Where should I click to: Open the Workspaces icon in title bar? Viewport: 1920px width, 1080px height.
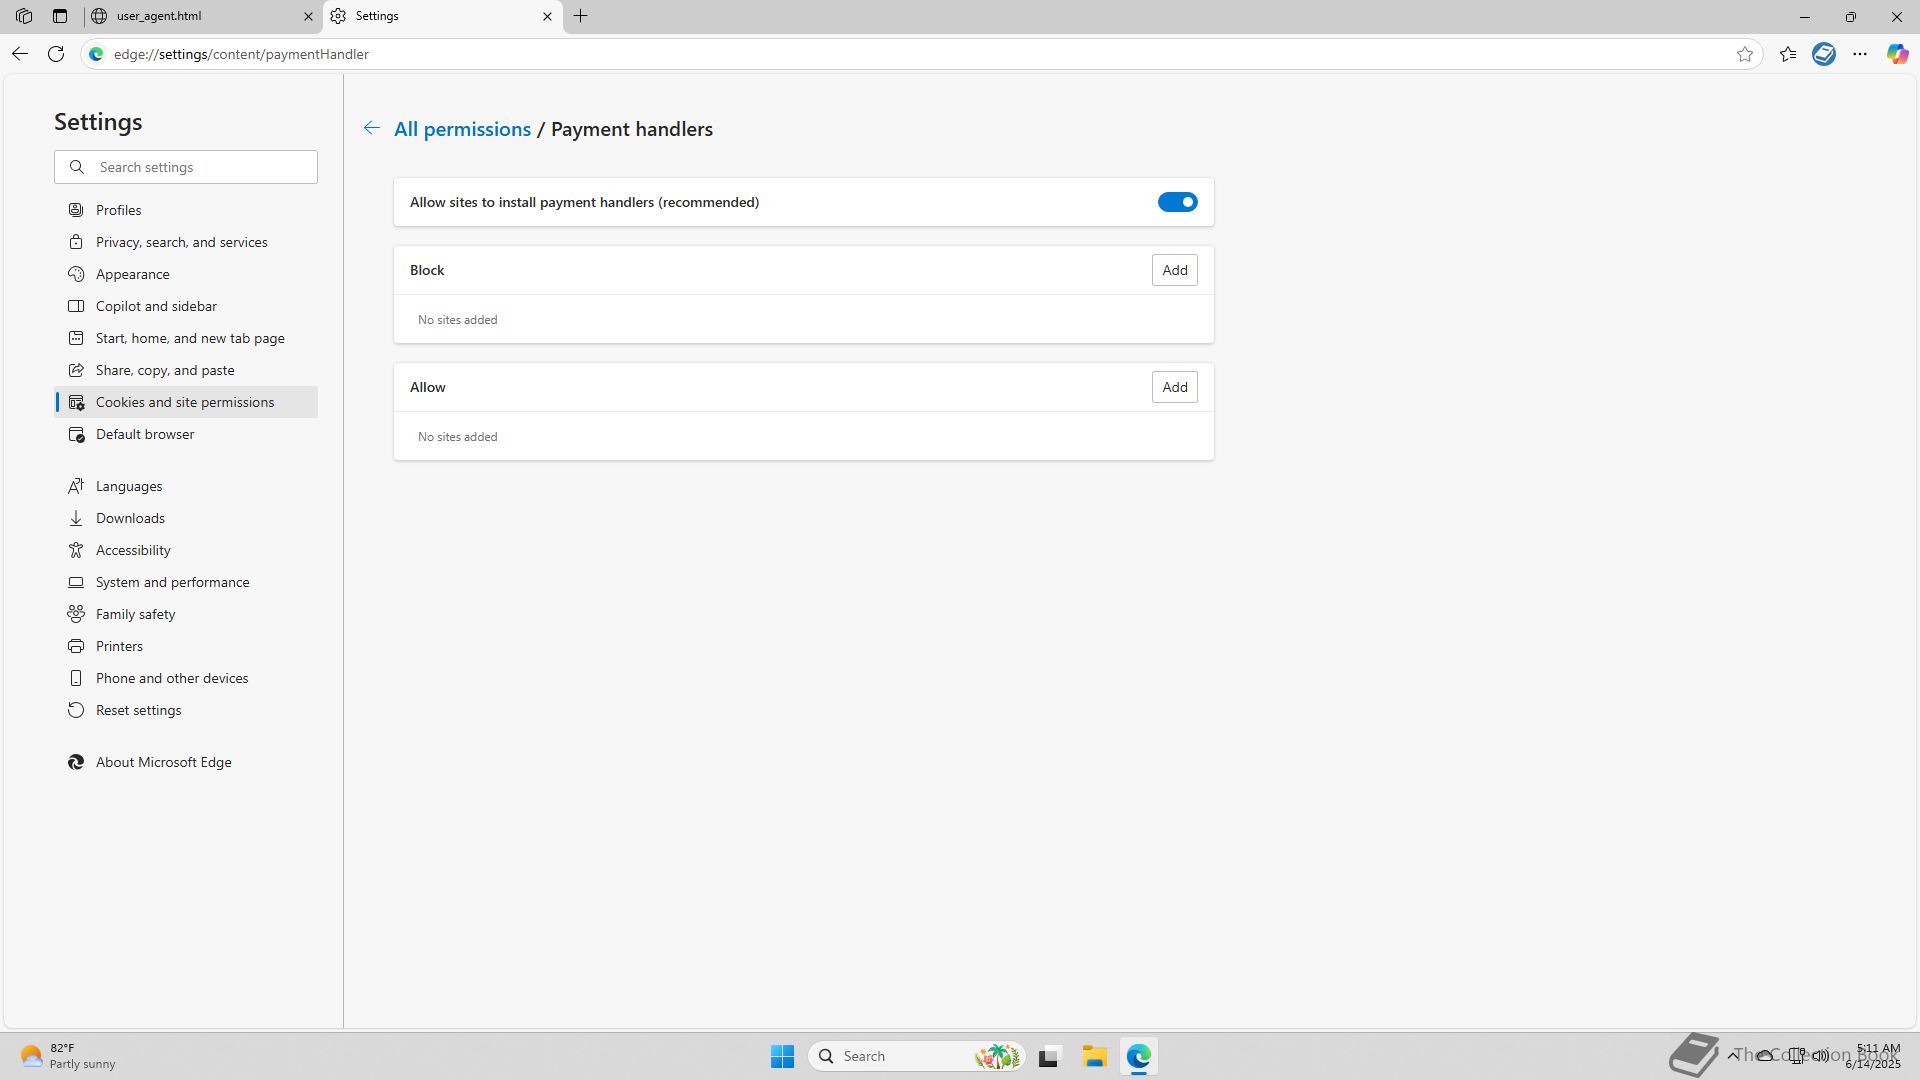pos(24,16)
